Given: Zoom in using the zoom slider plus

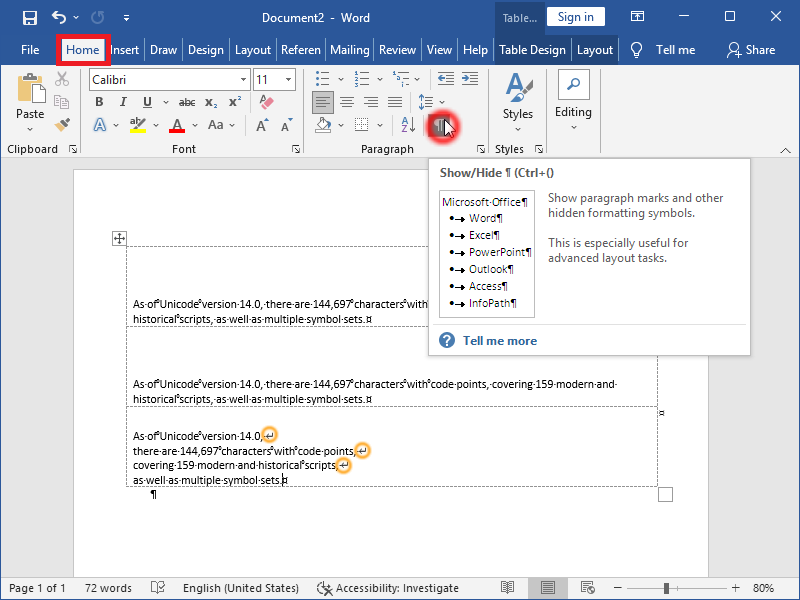Looking at the screenshot, I should pyautogui.click(x=736, y=588).
